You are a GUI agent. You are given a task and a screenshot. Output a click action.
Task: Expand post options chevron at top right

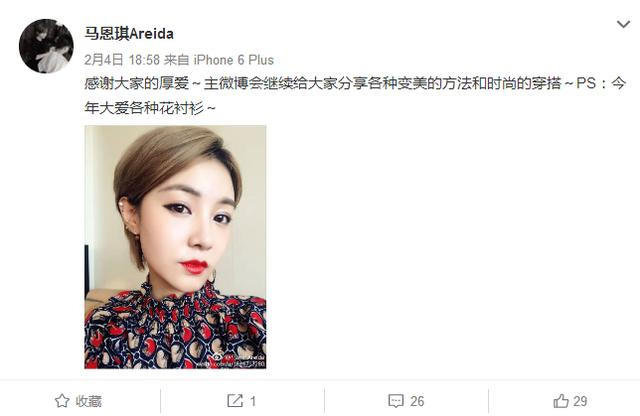tap(623, 24)
